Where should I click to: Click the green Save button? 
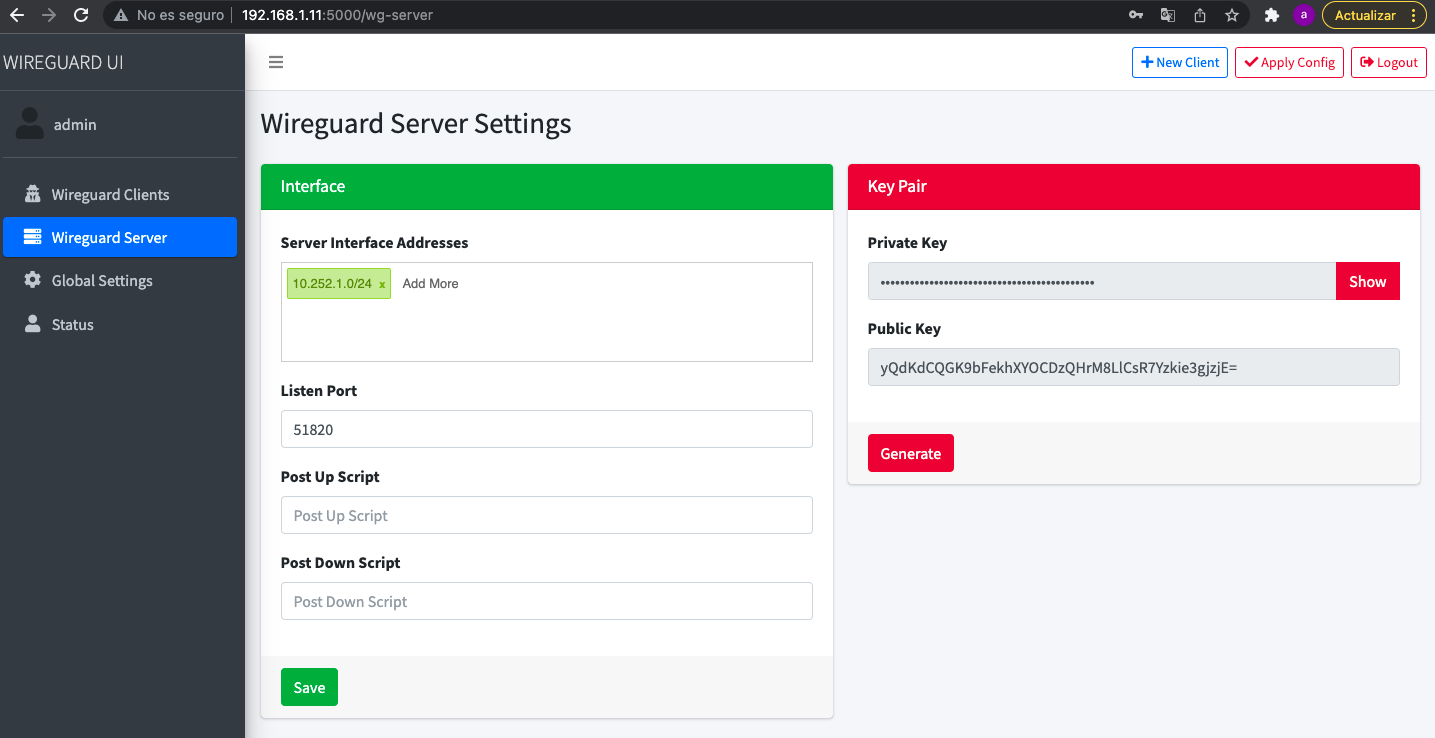click(x=309, y=687)
